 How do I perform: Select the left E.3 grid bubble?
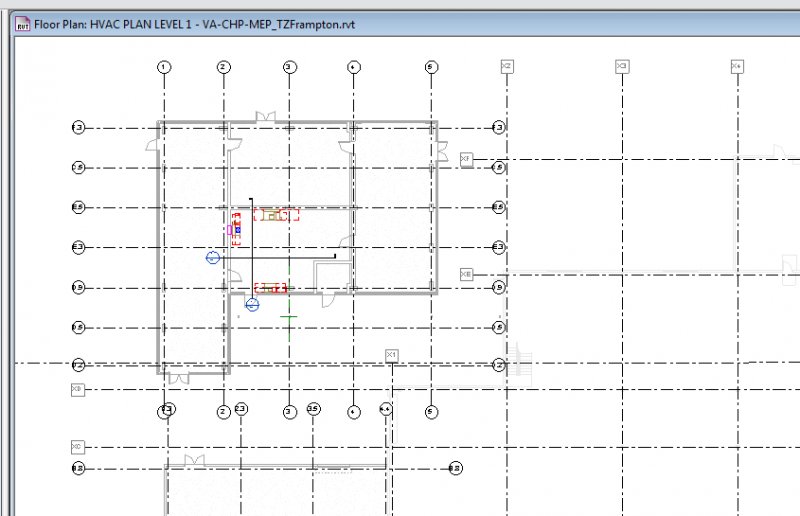pos(78,248)
